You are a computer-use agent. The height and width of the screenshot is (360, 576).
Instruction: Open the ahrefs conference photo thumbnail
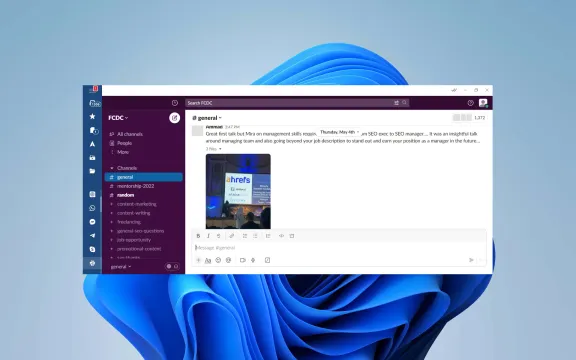pyautogui.click(x=238, y=191)
